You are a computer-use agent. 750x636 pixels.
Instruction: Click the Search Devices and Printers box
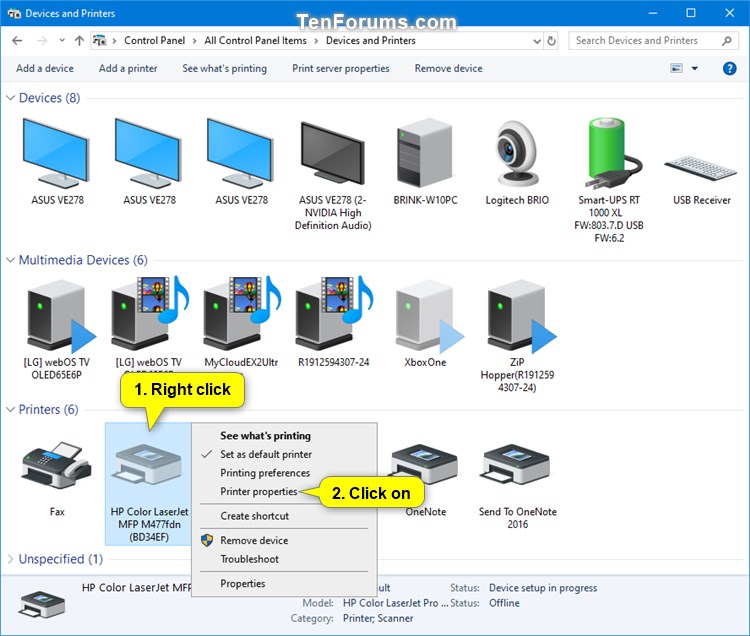(651, 41)
